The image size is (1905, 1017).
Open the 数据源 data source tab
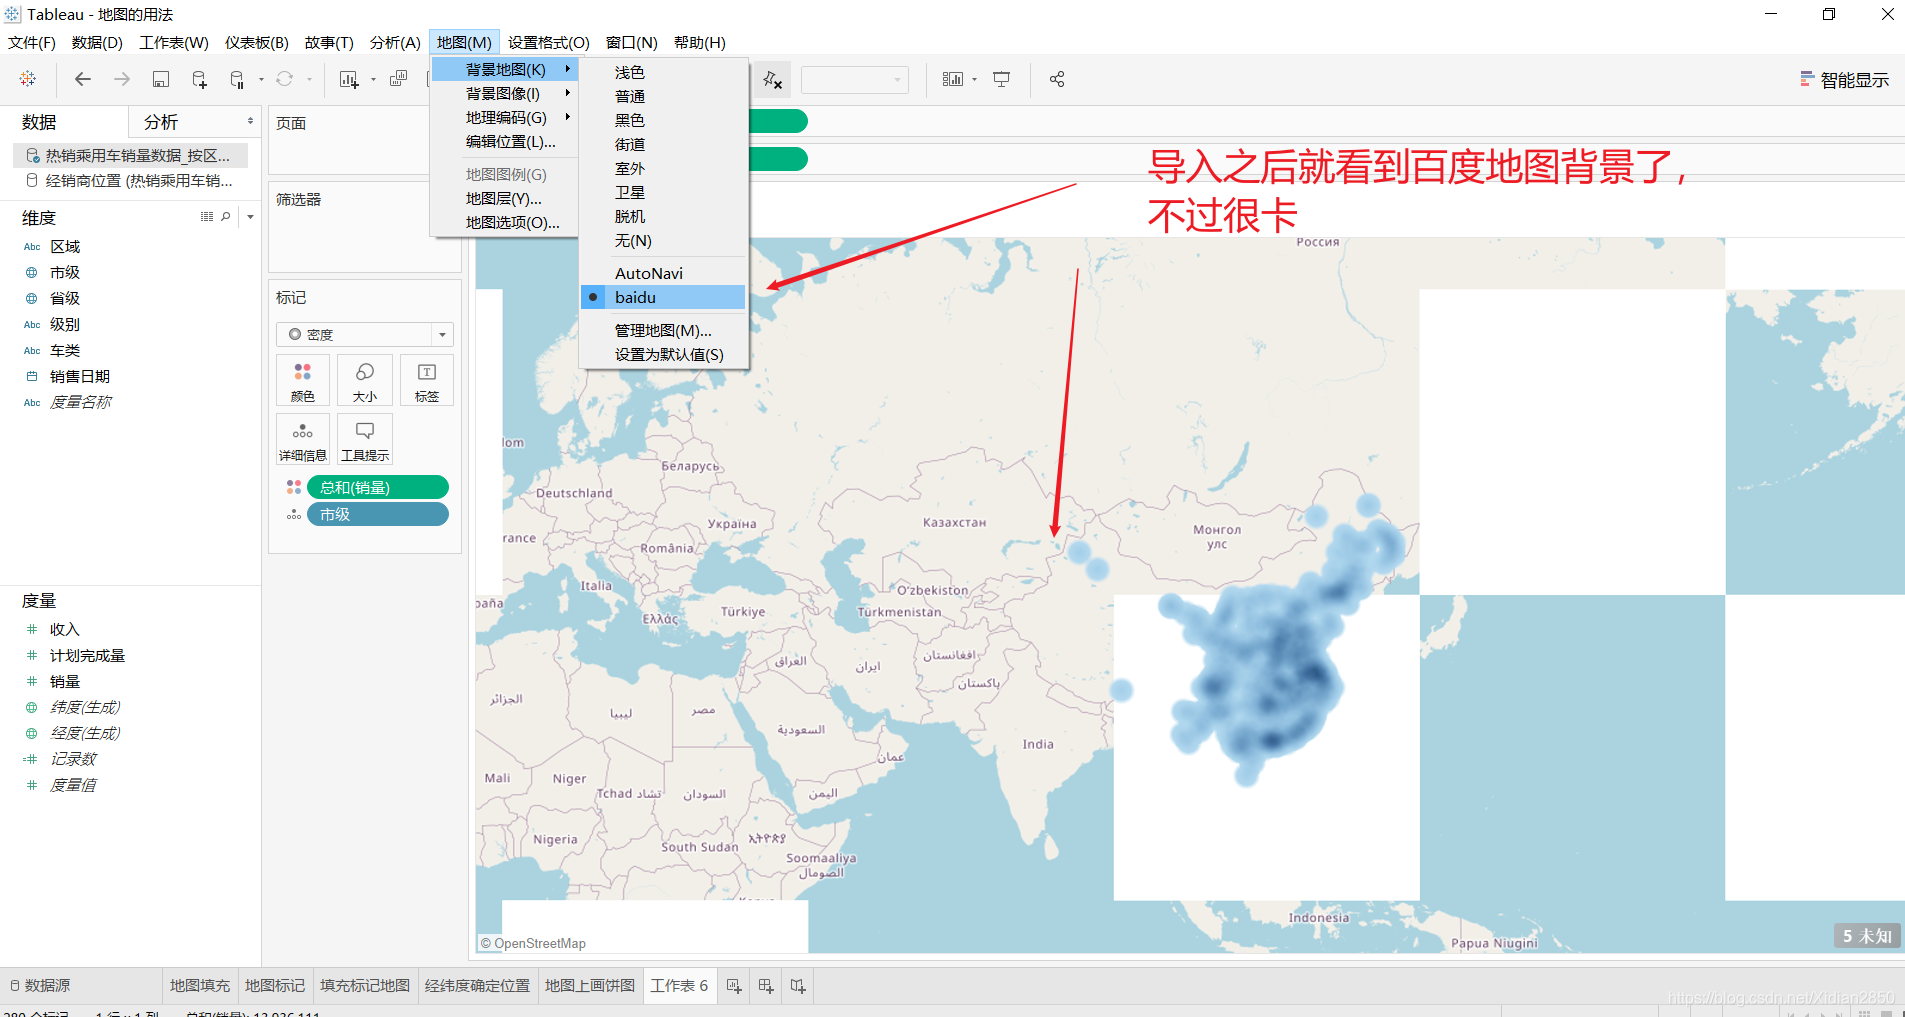tap(40, 986)
